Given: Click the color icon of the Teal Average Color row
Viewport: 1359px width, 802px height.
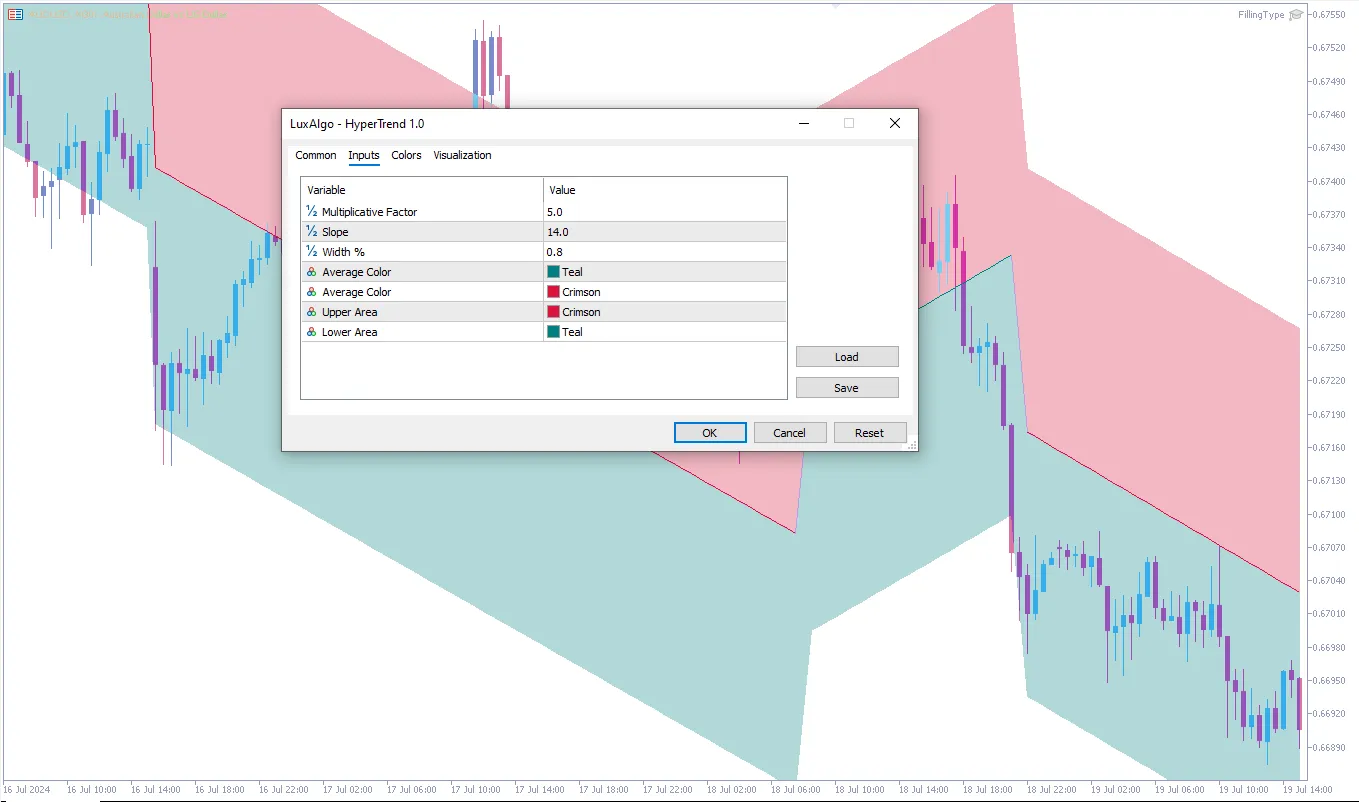Looking at the screenshot, I should tap(312, 272).
